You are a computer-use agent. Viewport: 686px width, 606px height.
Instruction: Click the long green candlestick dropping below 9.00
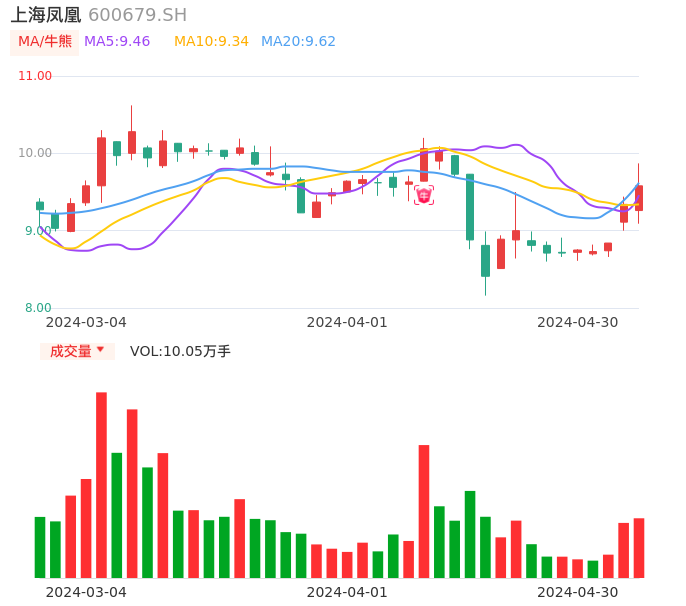pyautogui.click(x=470, y=207)
